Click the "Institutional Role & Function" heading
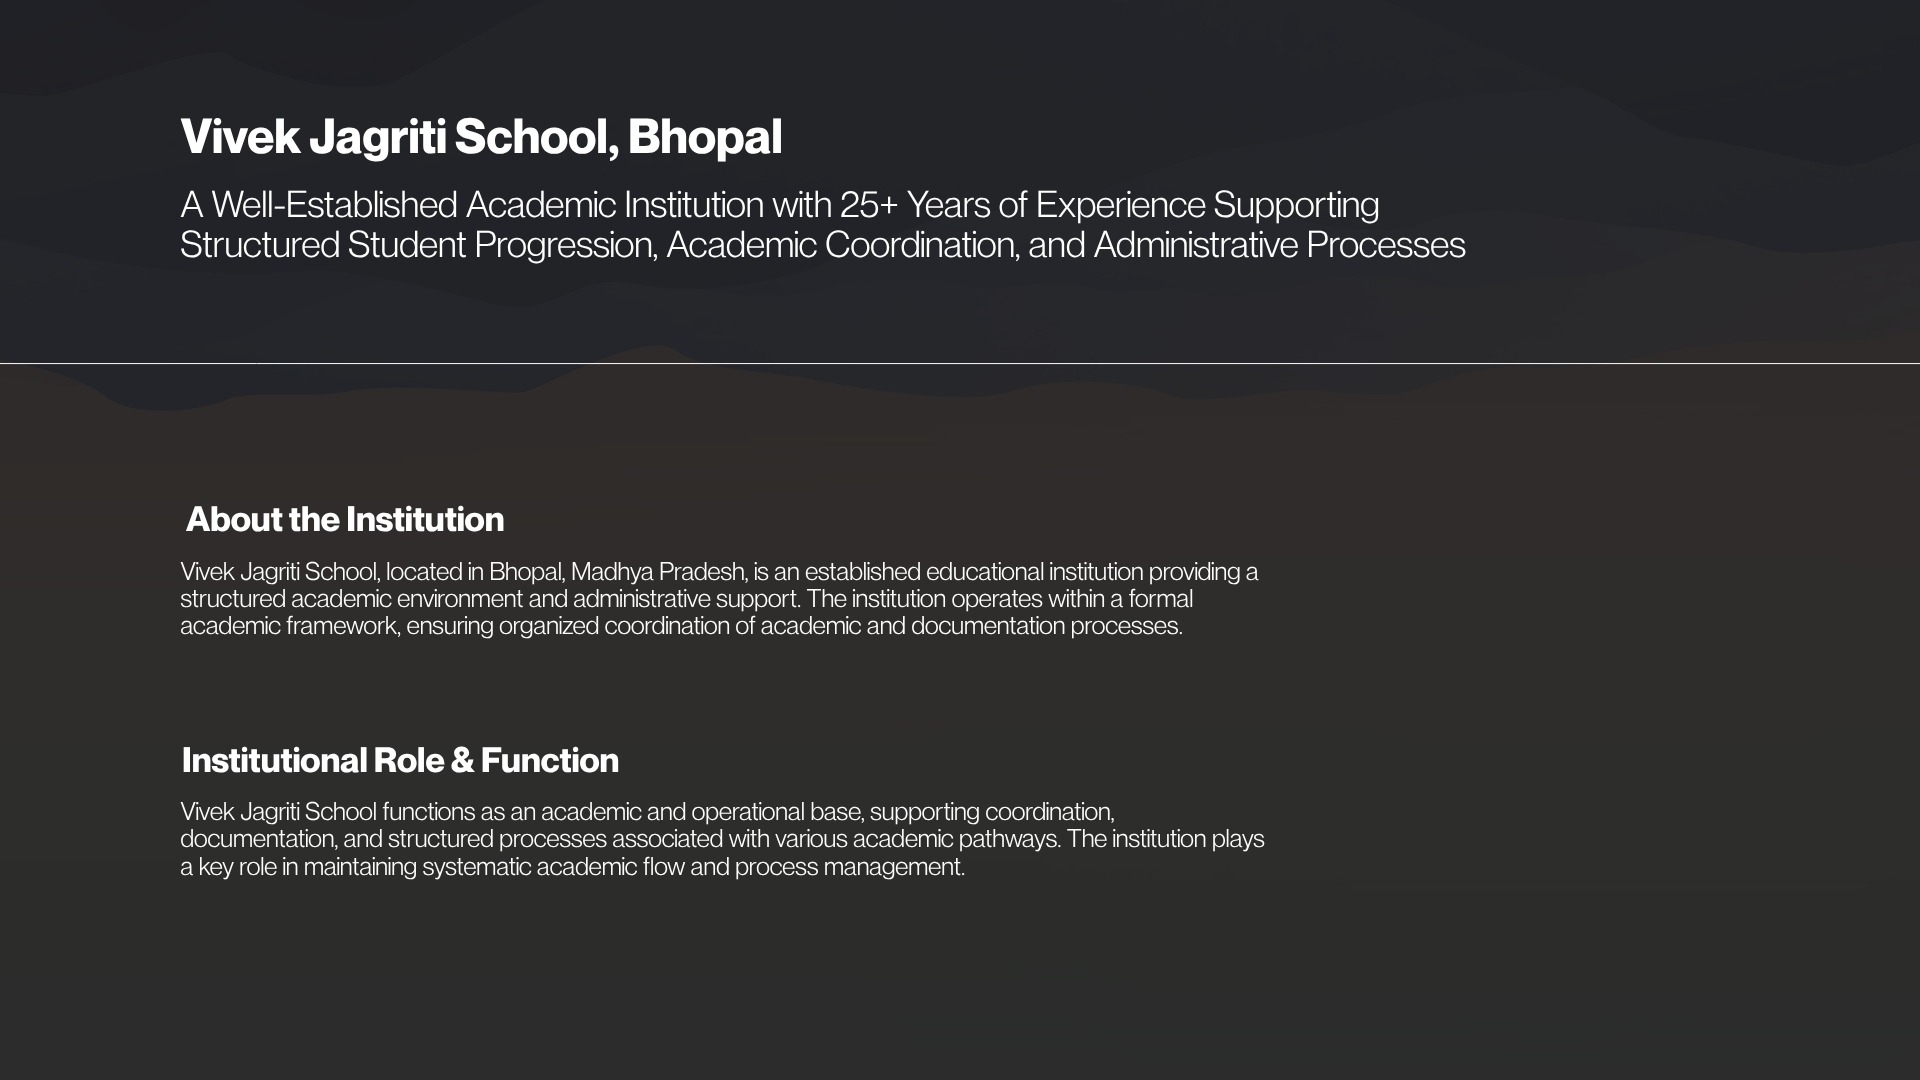1920x1080 pixels. 400,760
